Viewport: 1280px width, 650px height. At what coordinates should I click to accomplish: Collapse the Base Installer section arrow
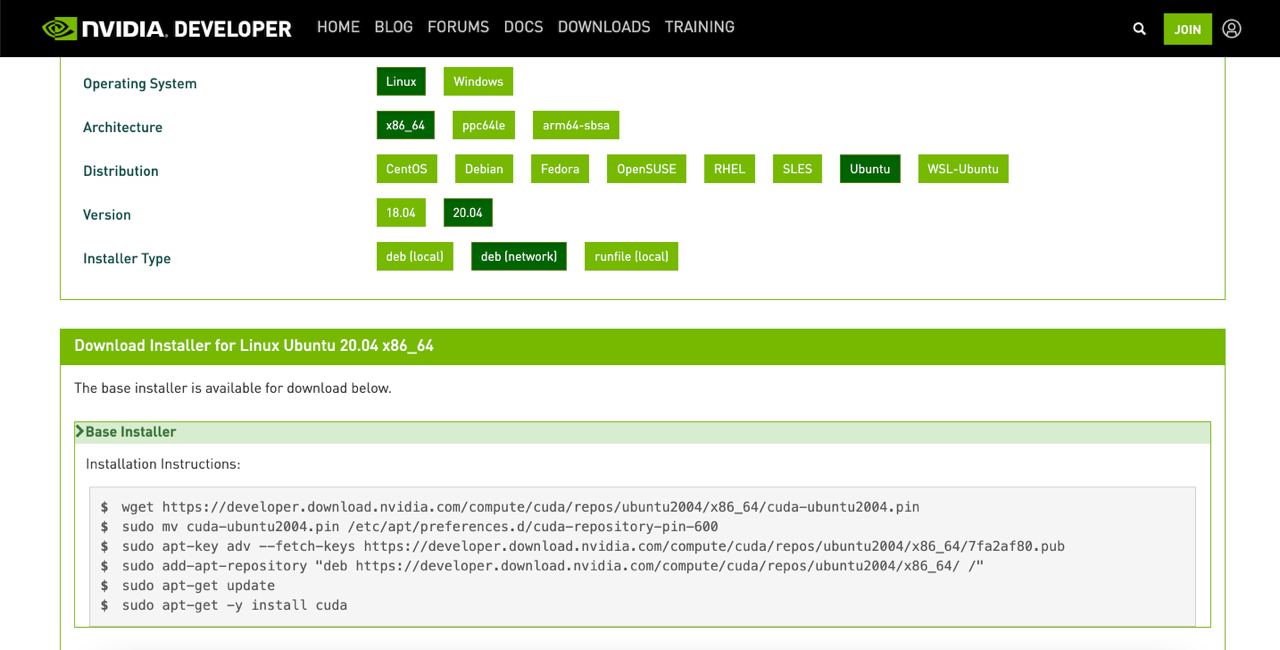pos(80,432)
